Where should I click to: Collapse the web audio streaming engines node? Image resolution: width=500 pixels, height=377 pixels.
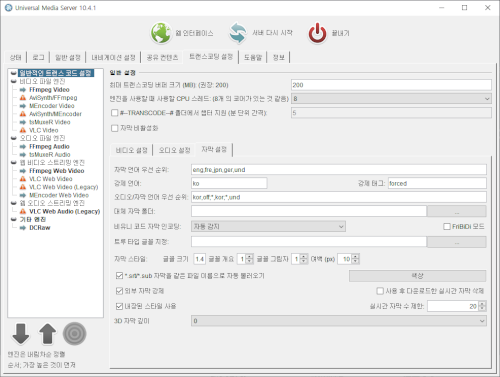coord(14,203)
